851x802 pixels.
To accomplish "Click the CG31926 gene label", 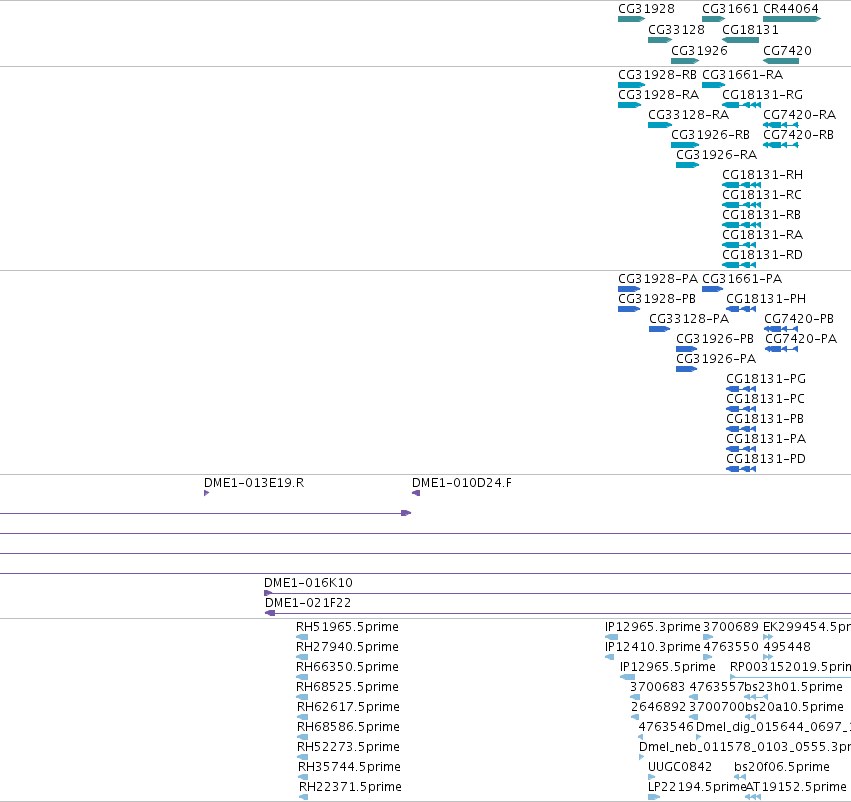I will 699,50.
